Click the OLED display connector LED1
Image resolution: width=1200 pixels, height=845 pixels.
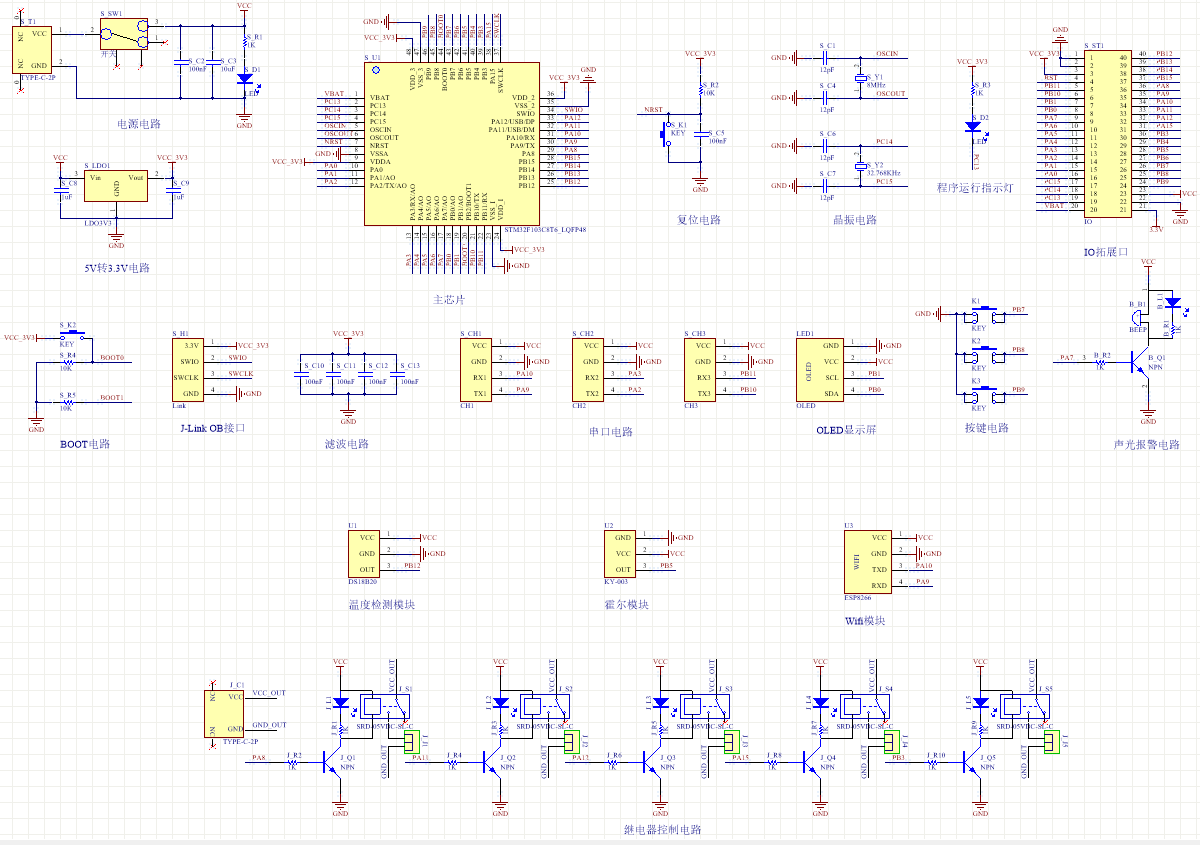[820, 369]
